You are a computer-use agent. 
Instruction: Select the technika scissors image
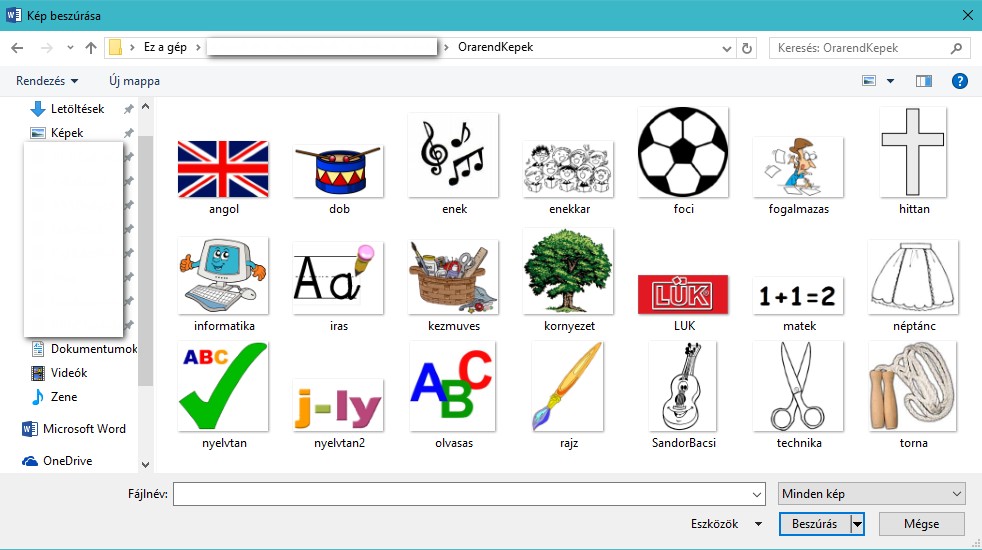tap(799, 387)
